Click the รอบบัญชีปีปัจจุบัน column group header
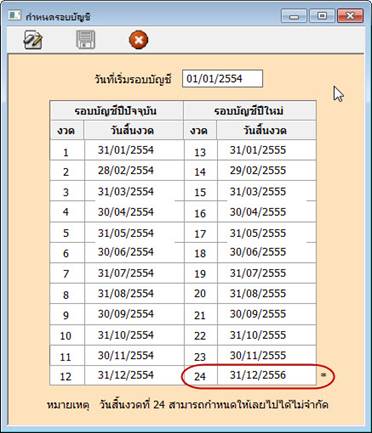The image size is (372, 433). tap(116, 111)
